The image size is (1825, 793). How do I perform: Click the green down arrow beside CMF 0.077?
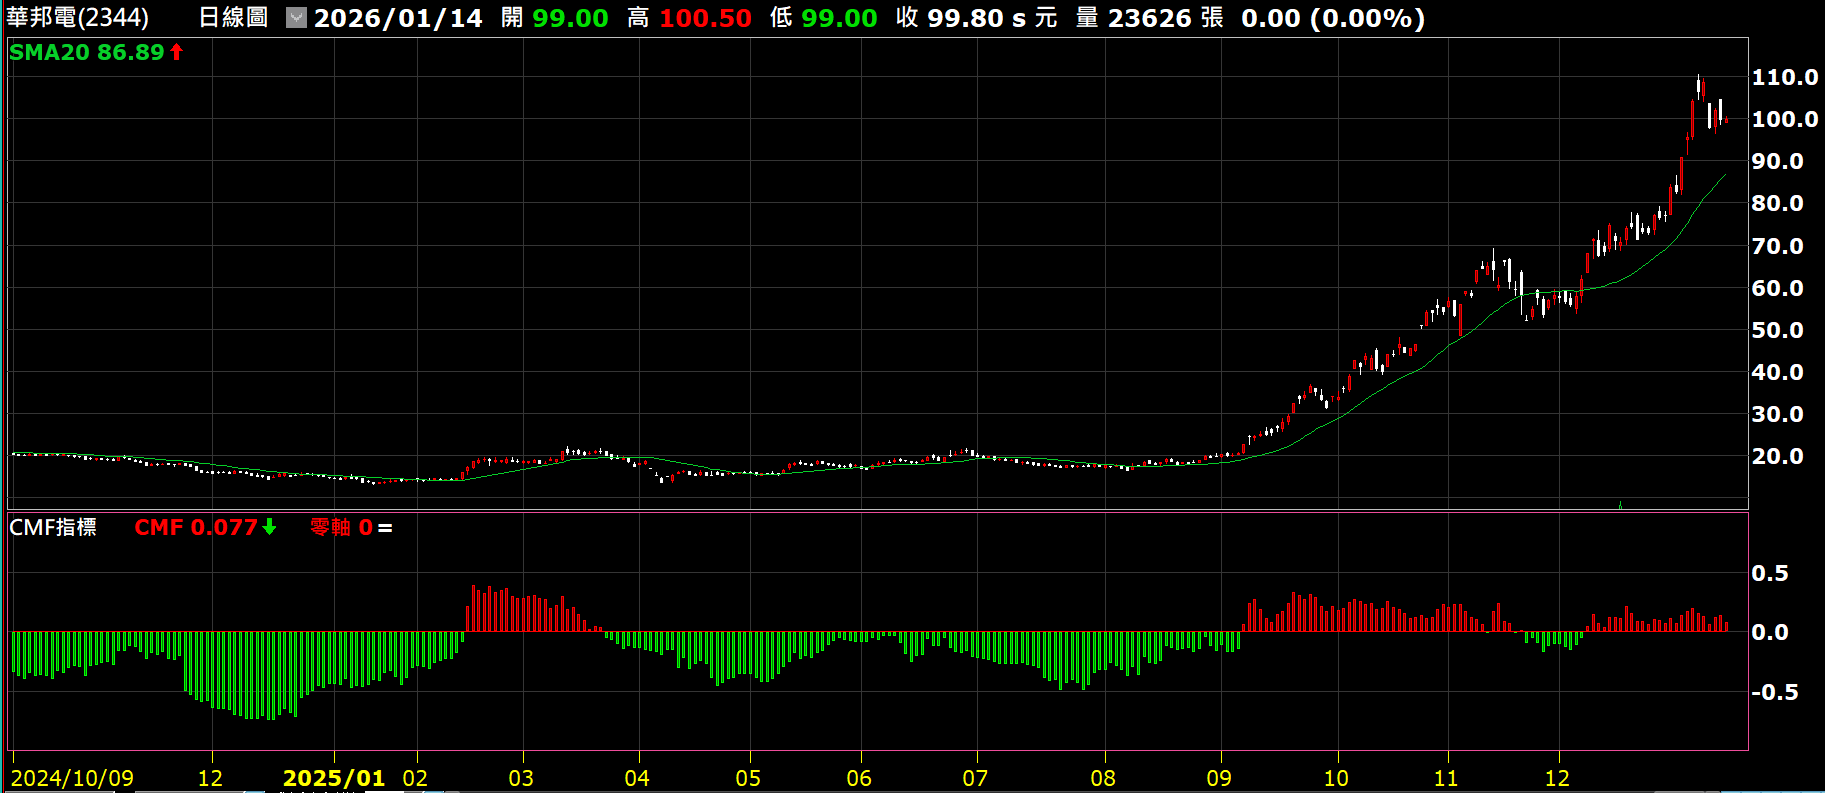tap(269, 527)
